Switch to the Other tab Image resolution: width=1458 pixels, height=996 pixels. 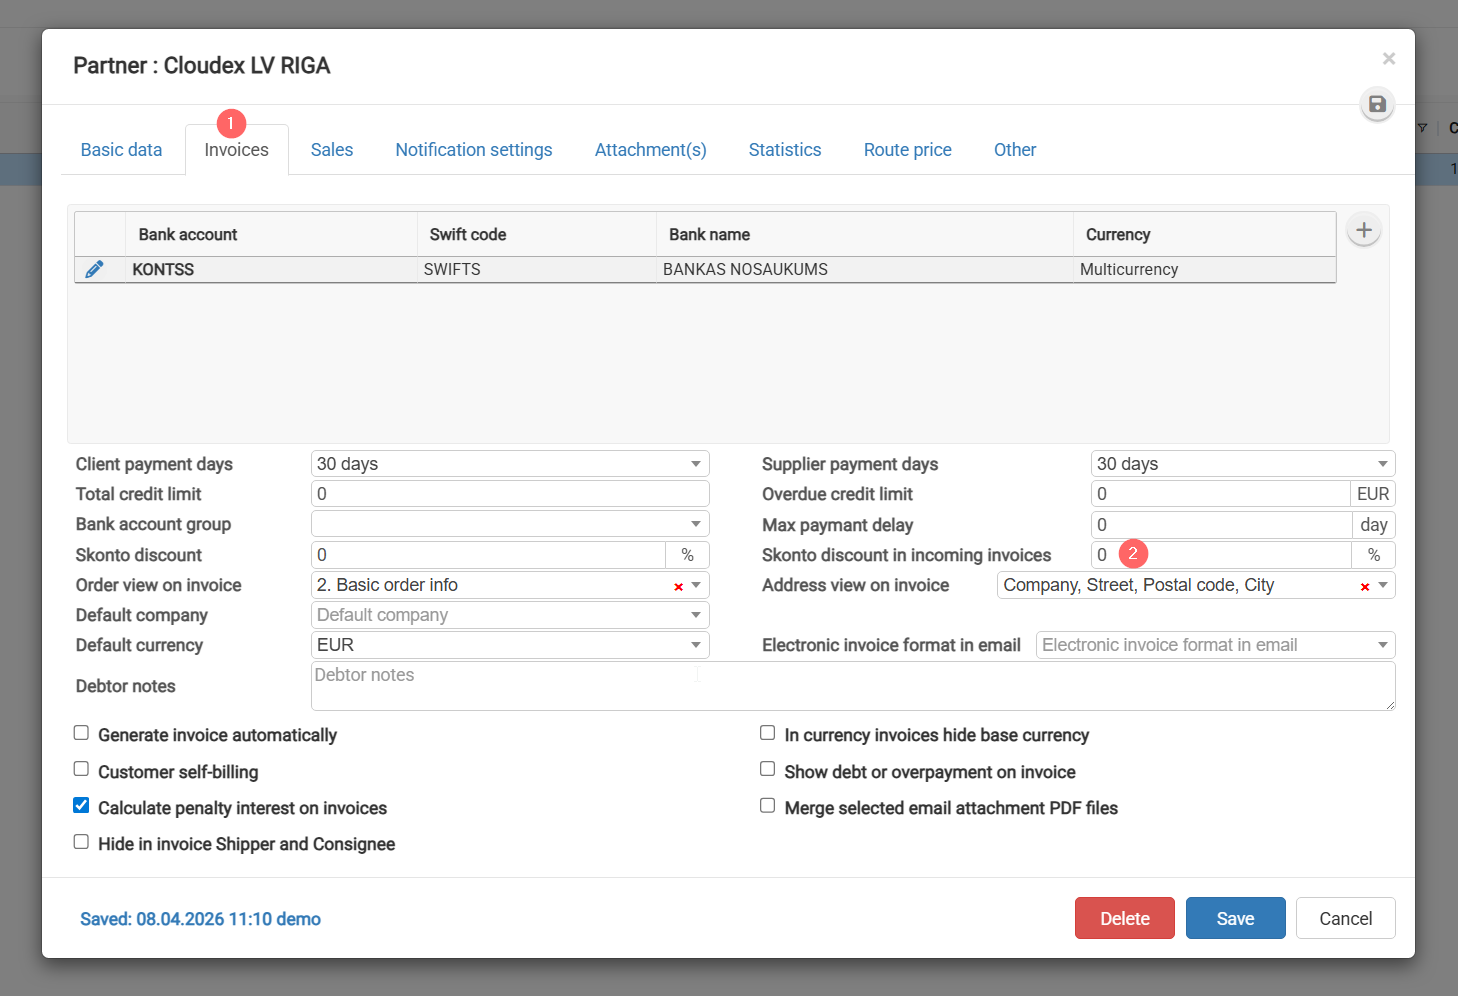point(1015,150)
